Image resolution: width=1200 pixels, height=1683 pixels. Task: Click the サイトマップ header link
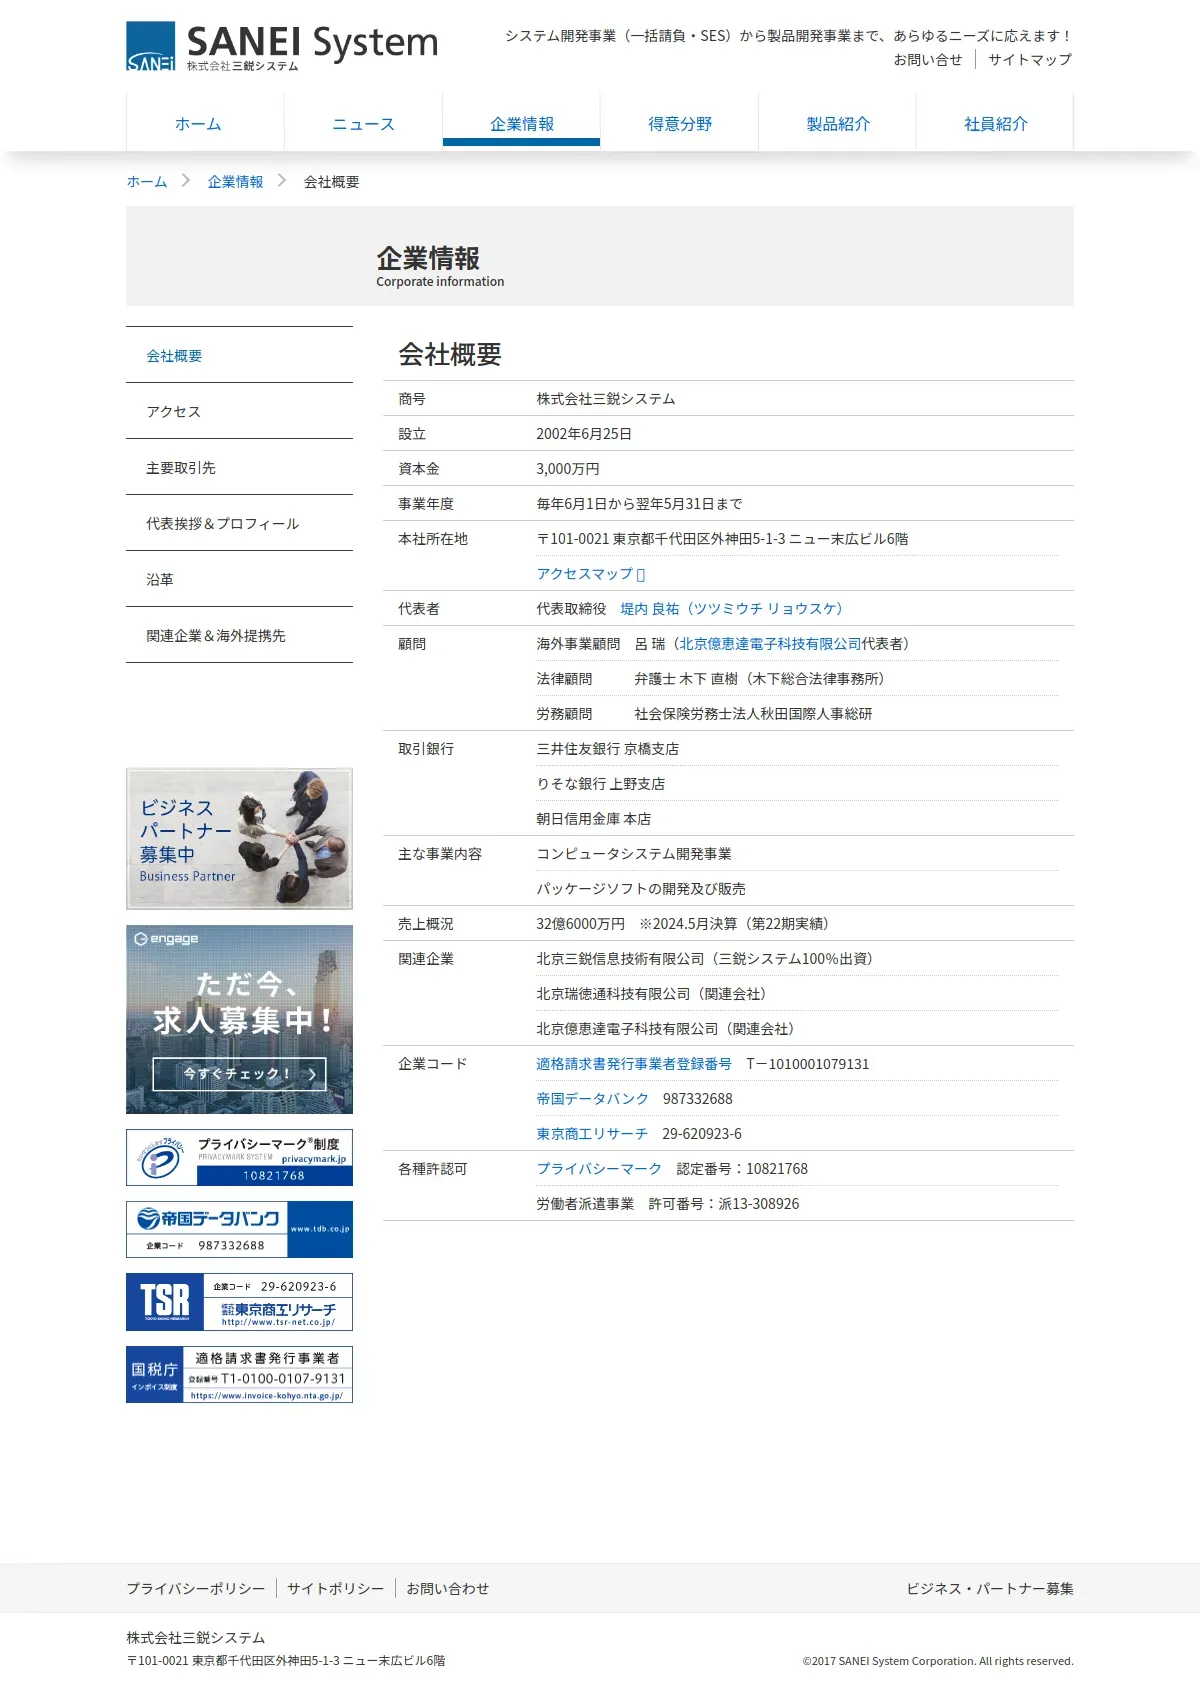pos(1030,60)
